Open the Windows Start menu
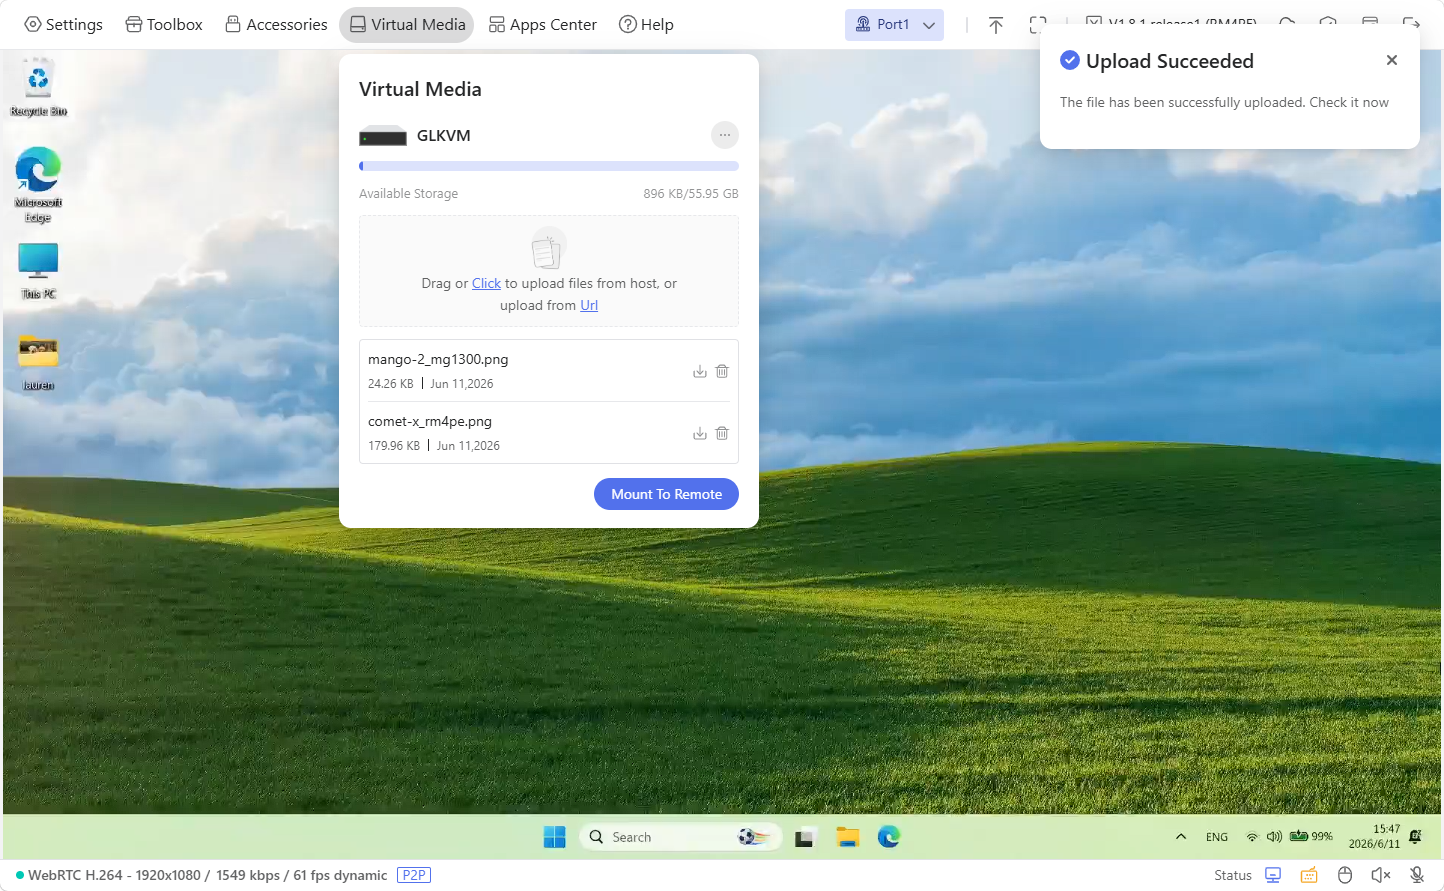1444x891 pixels. pyautogui.click(x=554, y=837)
